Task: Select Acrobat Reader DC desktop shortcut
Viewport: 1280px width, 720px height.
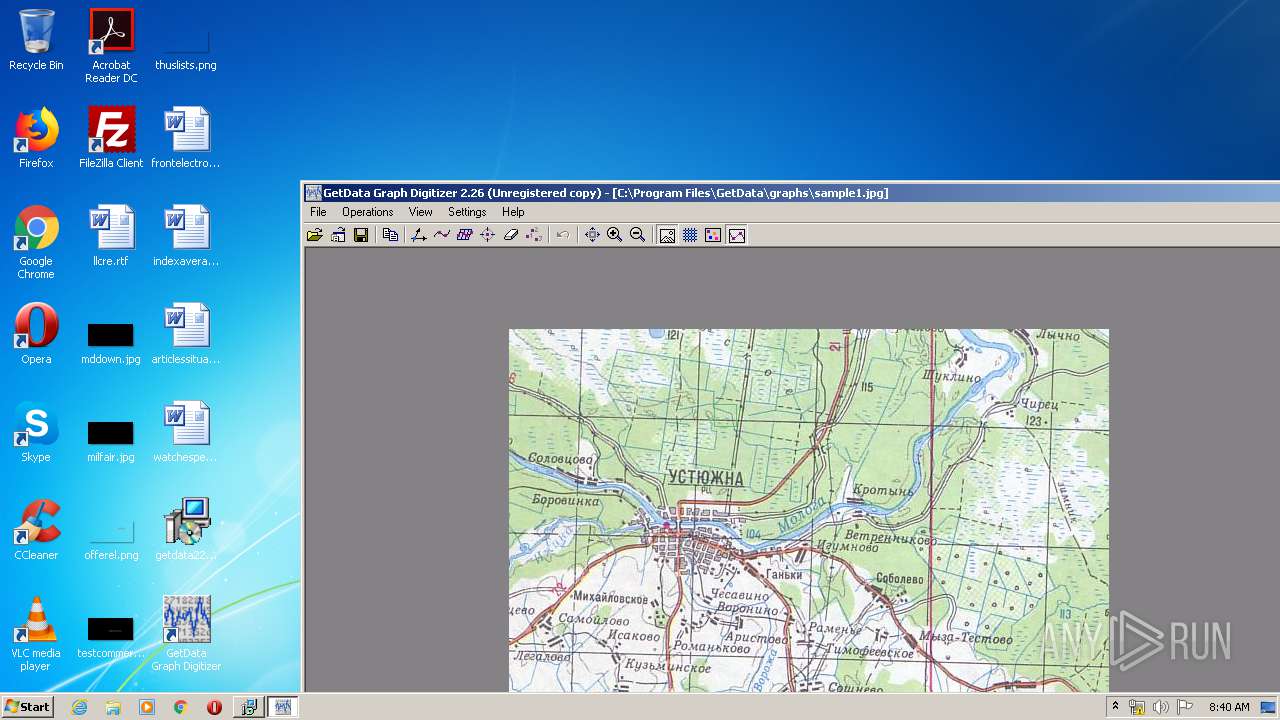Action: [x=111, y=46]
